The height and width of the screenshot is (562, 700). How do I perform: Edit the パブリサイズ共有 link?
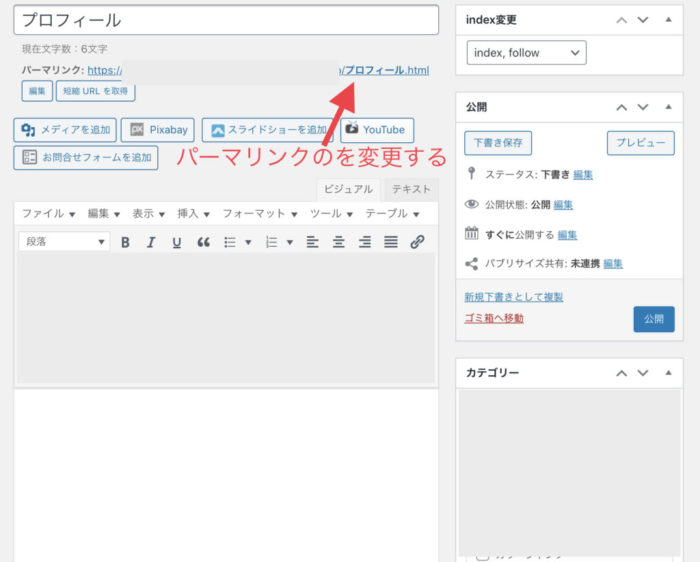point(613,264)
